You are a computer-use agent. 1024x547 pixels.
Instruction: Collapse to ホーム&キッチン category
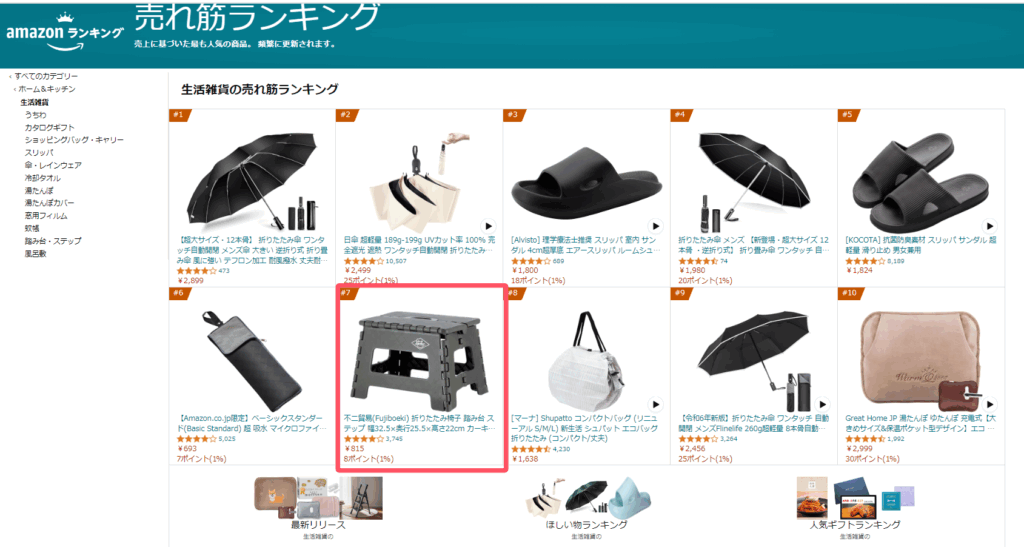[46, 89]
